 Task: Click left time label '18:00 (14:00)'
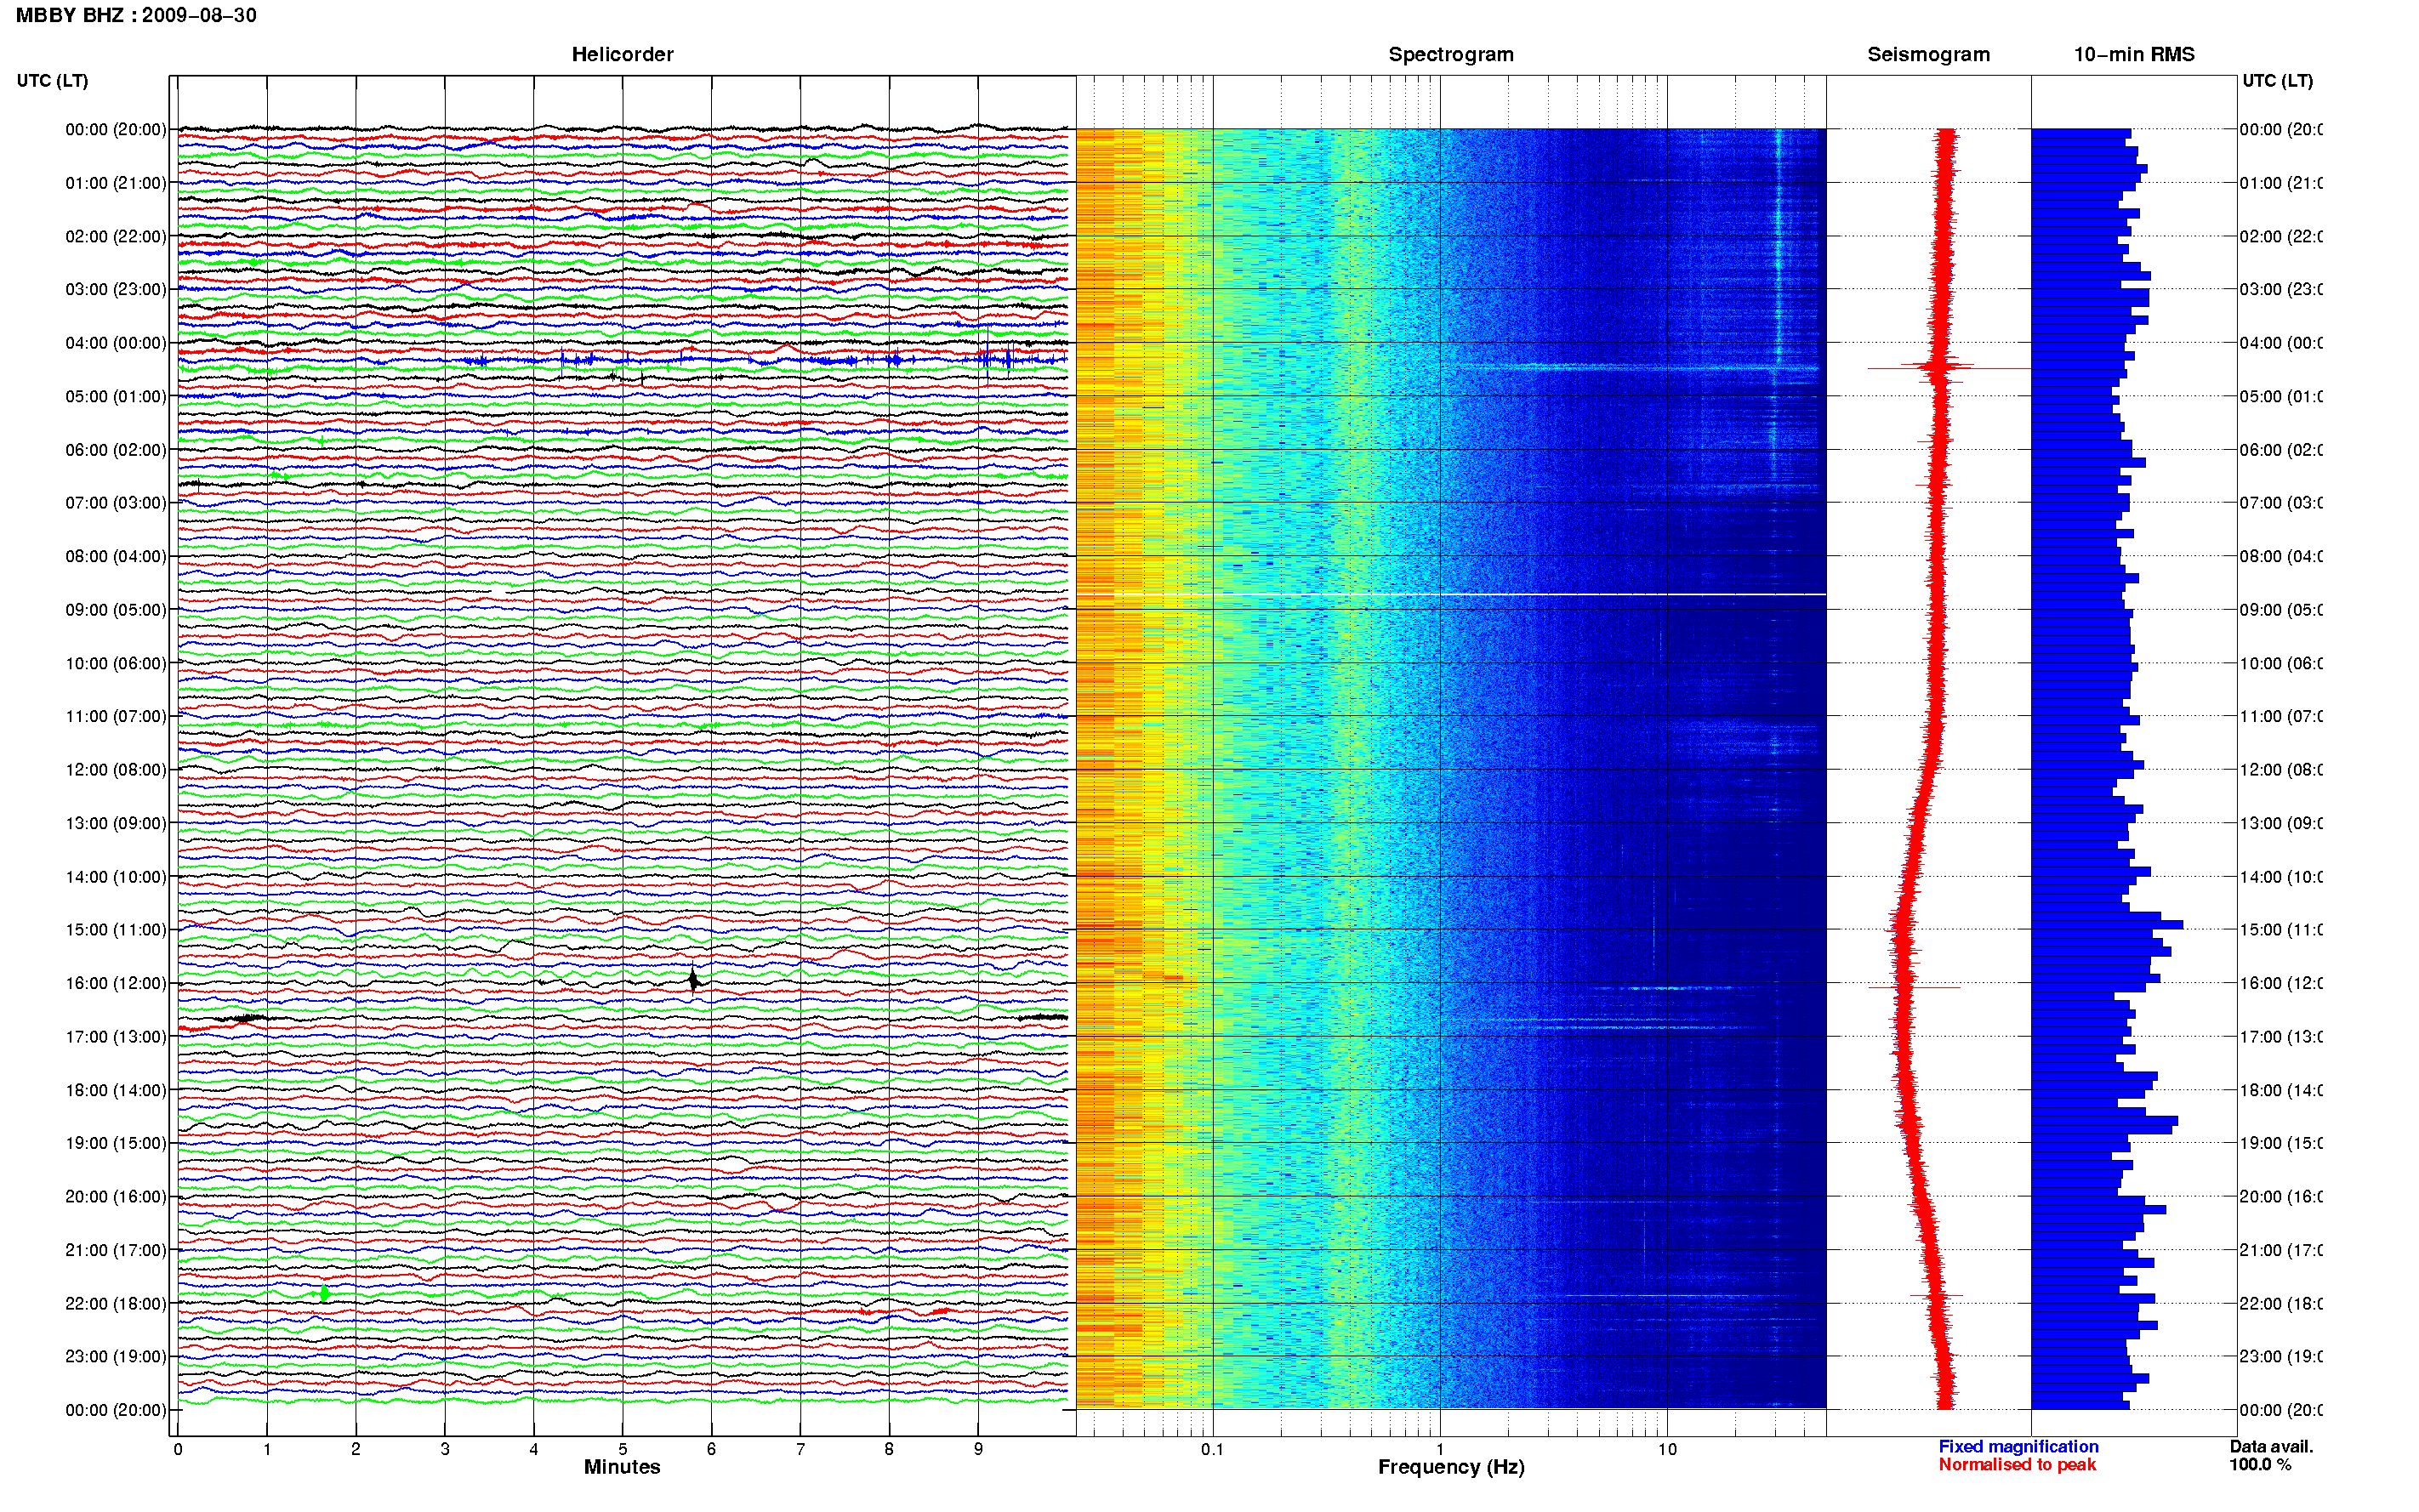tap(115, 1090)
